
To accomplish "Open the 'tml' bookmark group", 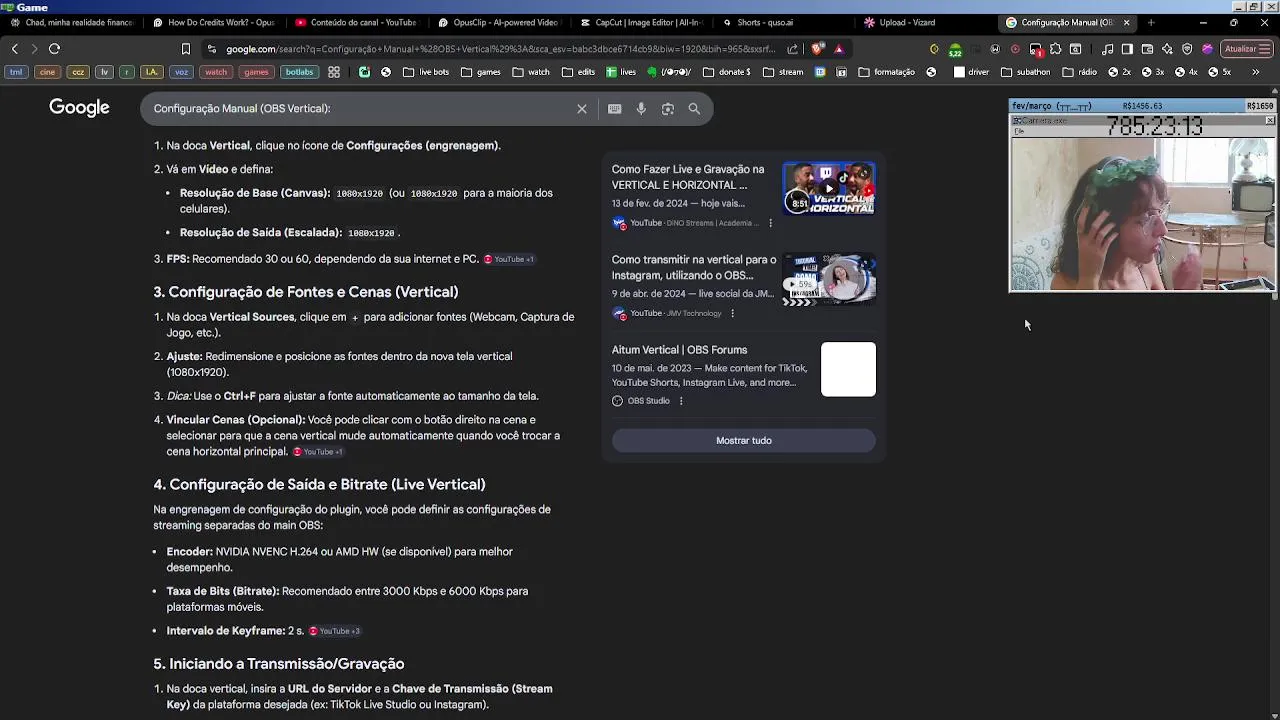I will point(16,72).
